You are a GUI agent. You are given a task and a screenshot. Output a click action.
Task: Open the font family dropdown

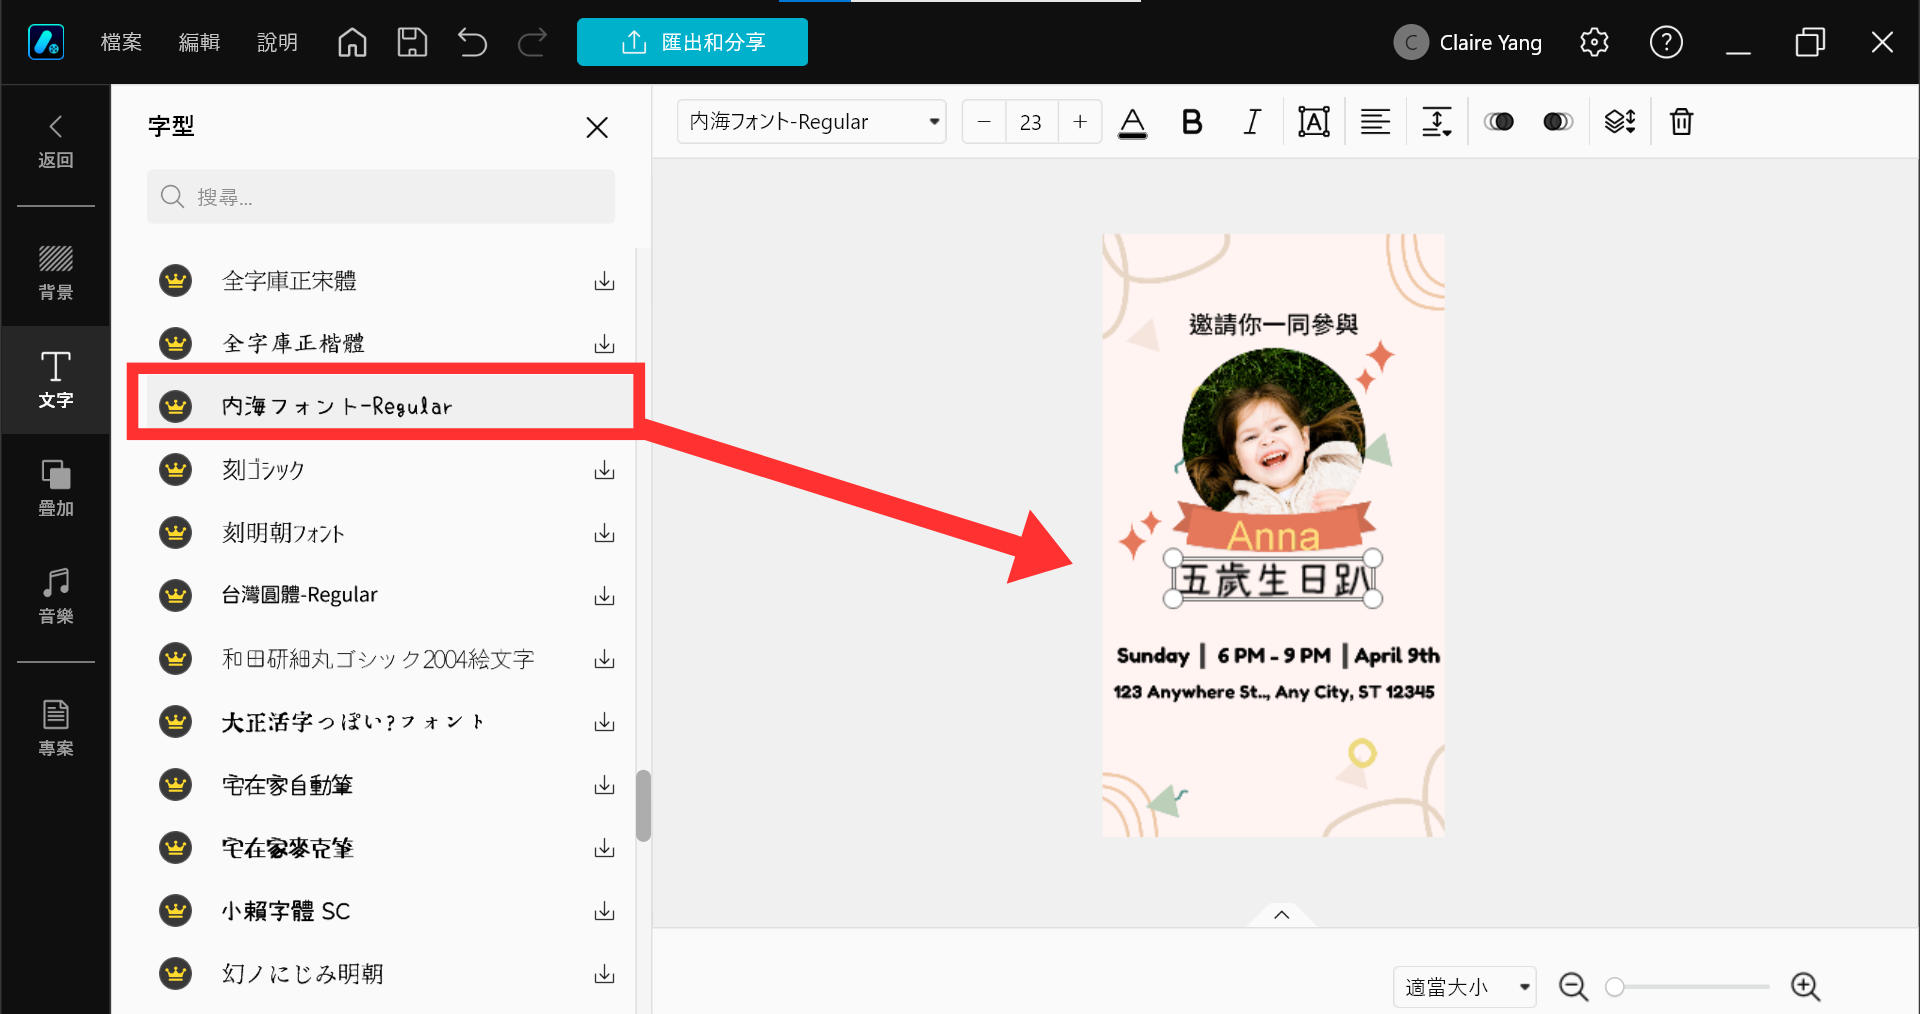[812, 122]
